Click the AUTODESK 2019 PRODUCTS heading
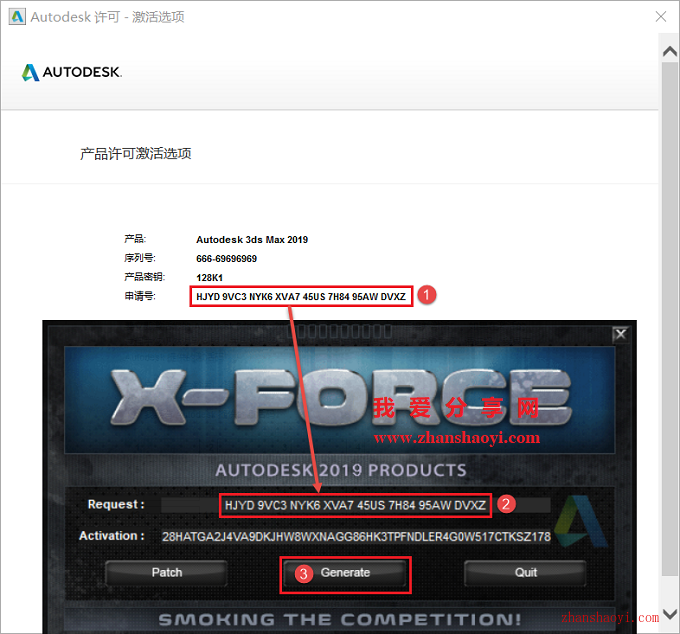The width and height of the screenshot is (680, 634). (341, 471)
